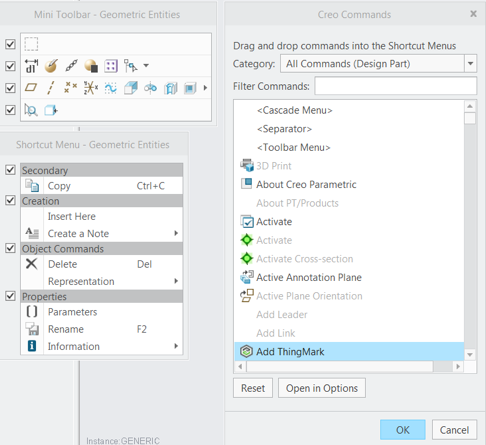
Task: Uncheck the first mini toolbar row checkbox
Action: pos(10,44)
